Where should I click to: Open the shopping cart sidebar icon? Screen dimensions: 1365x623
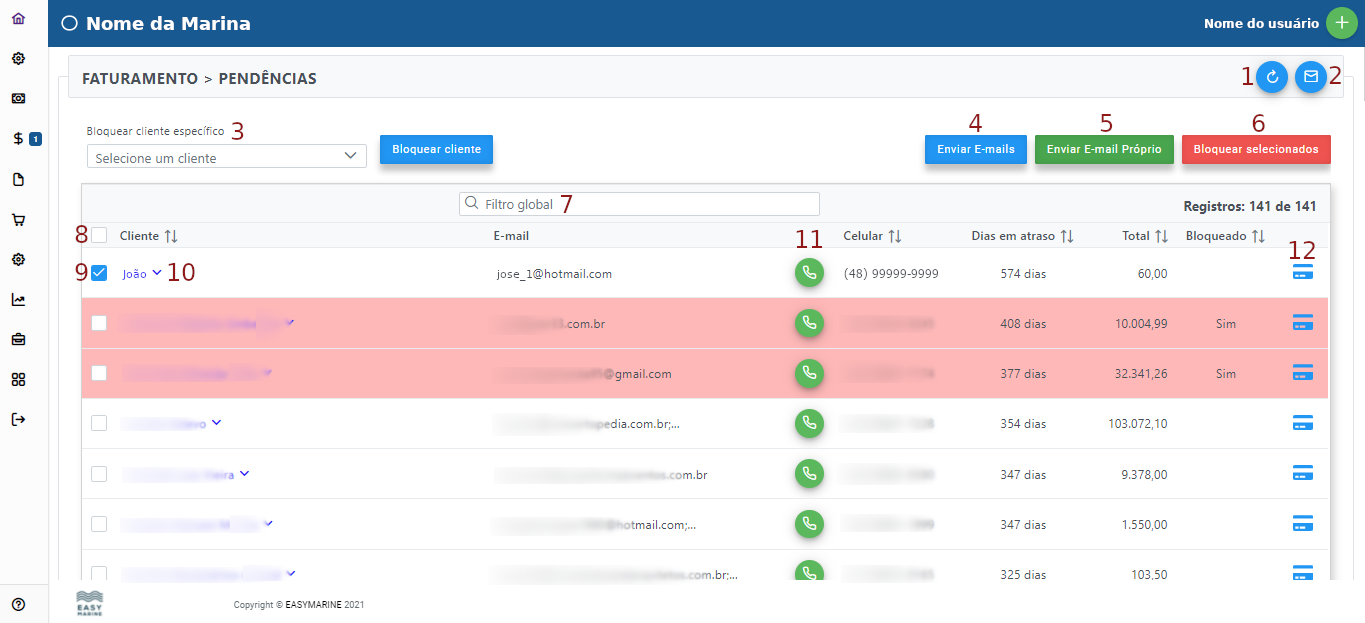(18, 220)
